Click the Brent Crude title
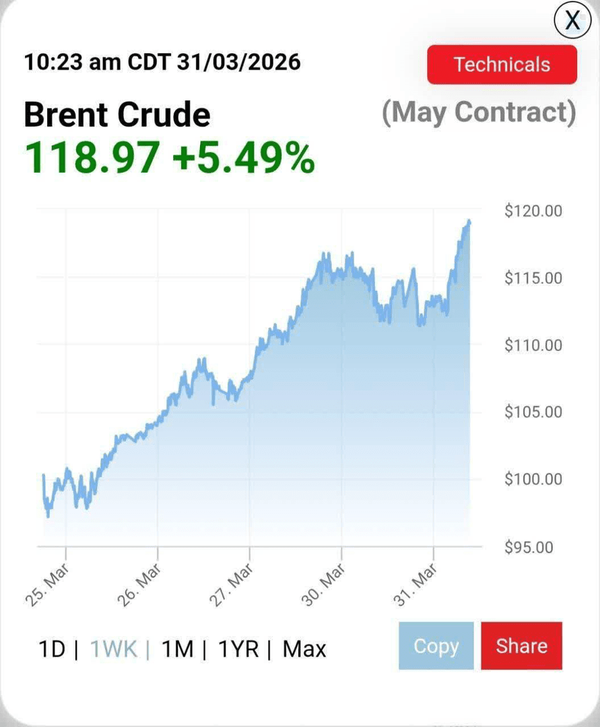This screenshot has width=600, height=727. 117,115
